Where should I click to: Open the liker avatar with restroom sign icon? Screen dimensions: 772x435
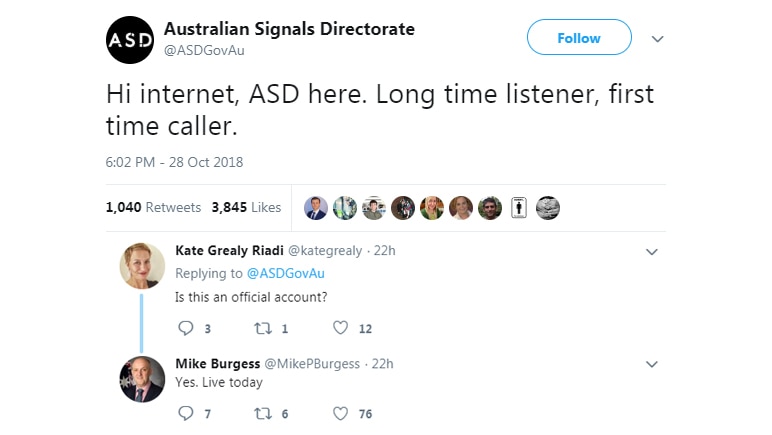tap(518, 208)
